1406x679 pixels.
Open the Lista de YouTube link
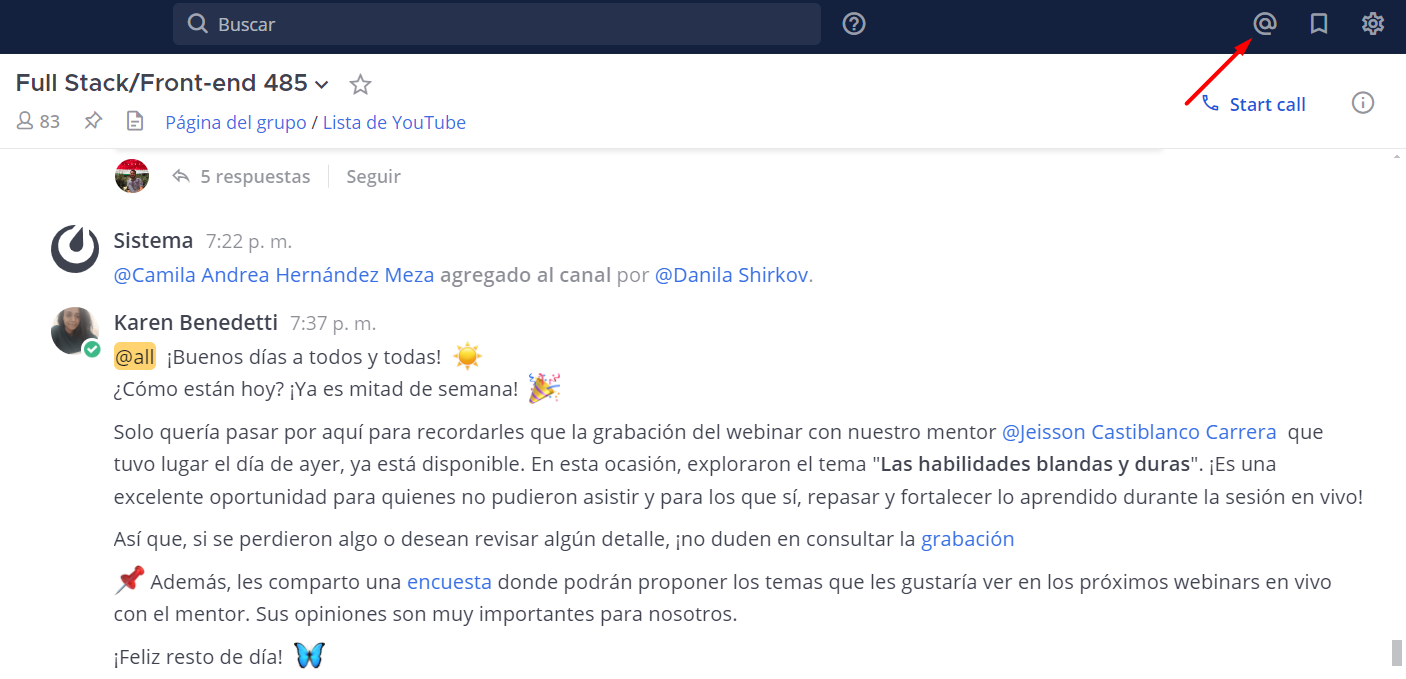tap(394, 123)
